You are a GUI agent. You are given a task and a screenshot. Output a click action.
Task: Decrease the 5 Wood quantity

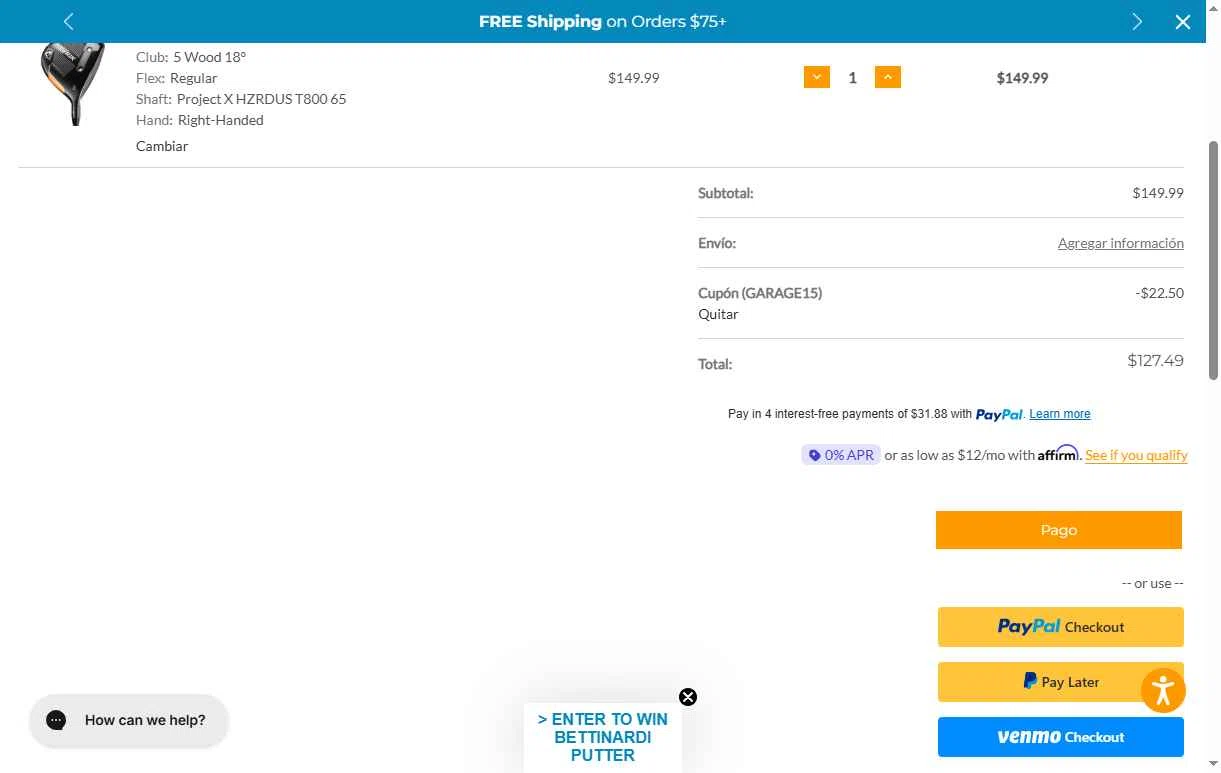pyautogui.click(x=817, y=77)
